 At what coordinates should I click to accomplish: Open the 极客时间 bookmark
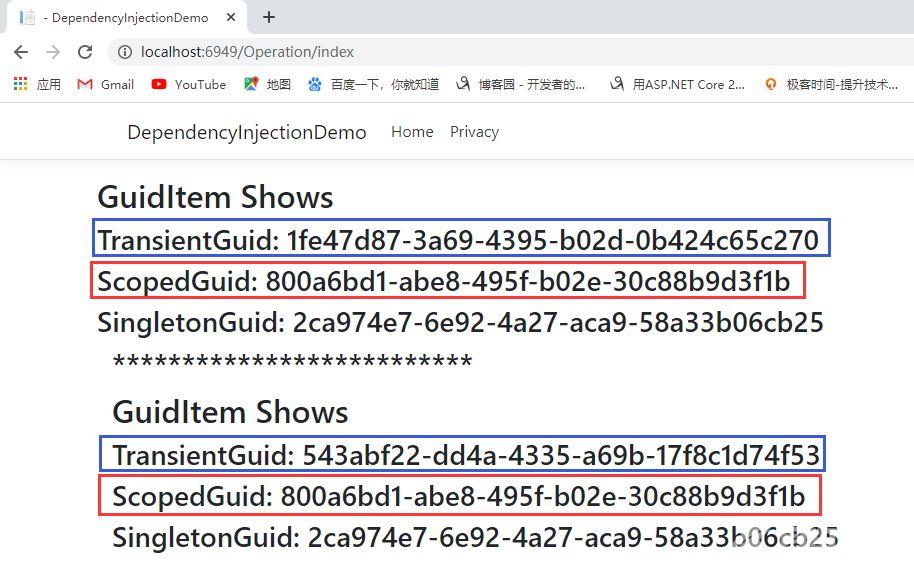(x=831, y=84)
